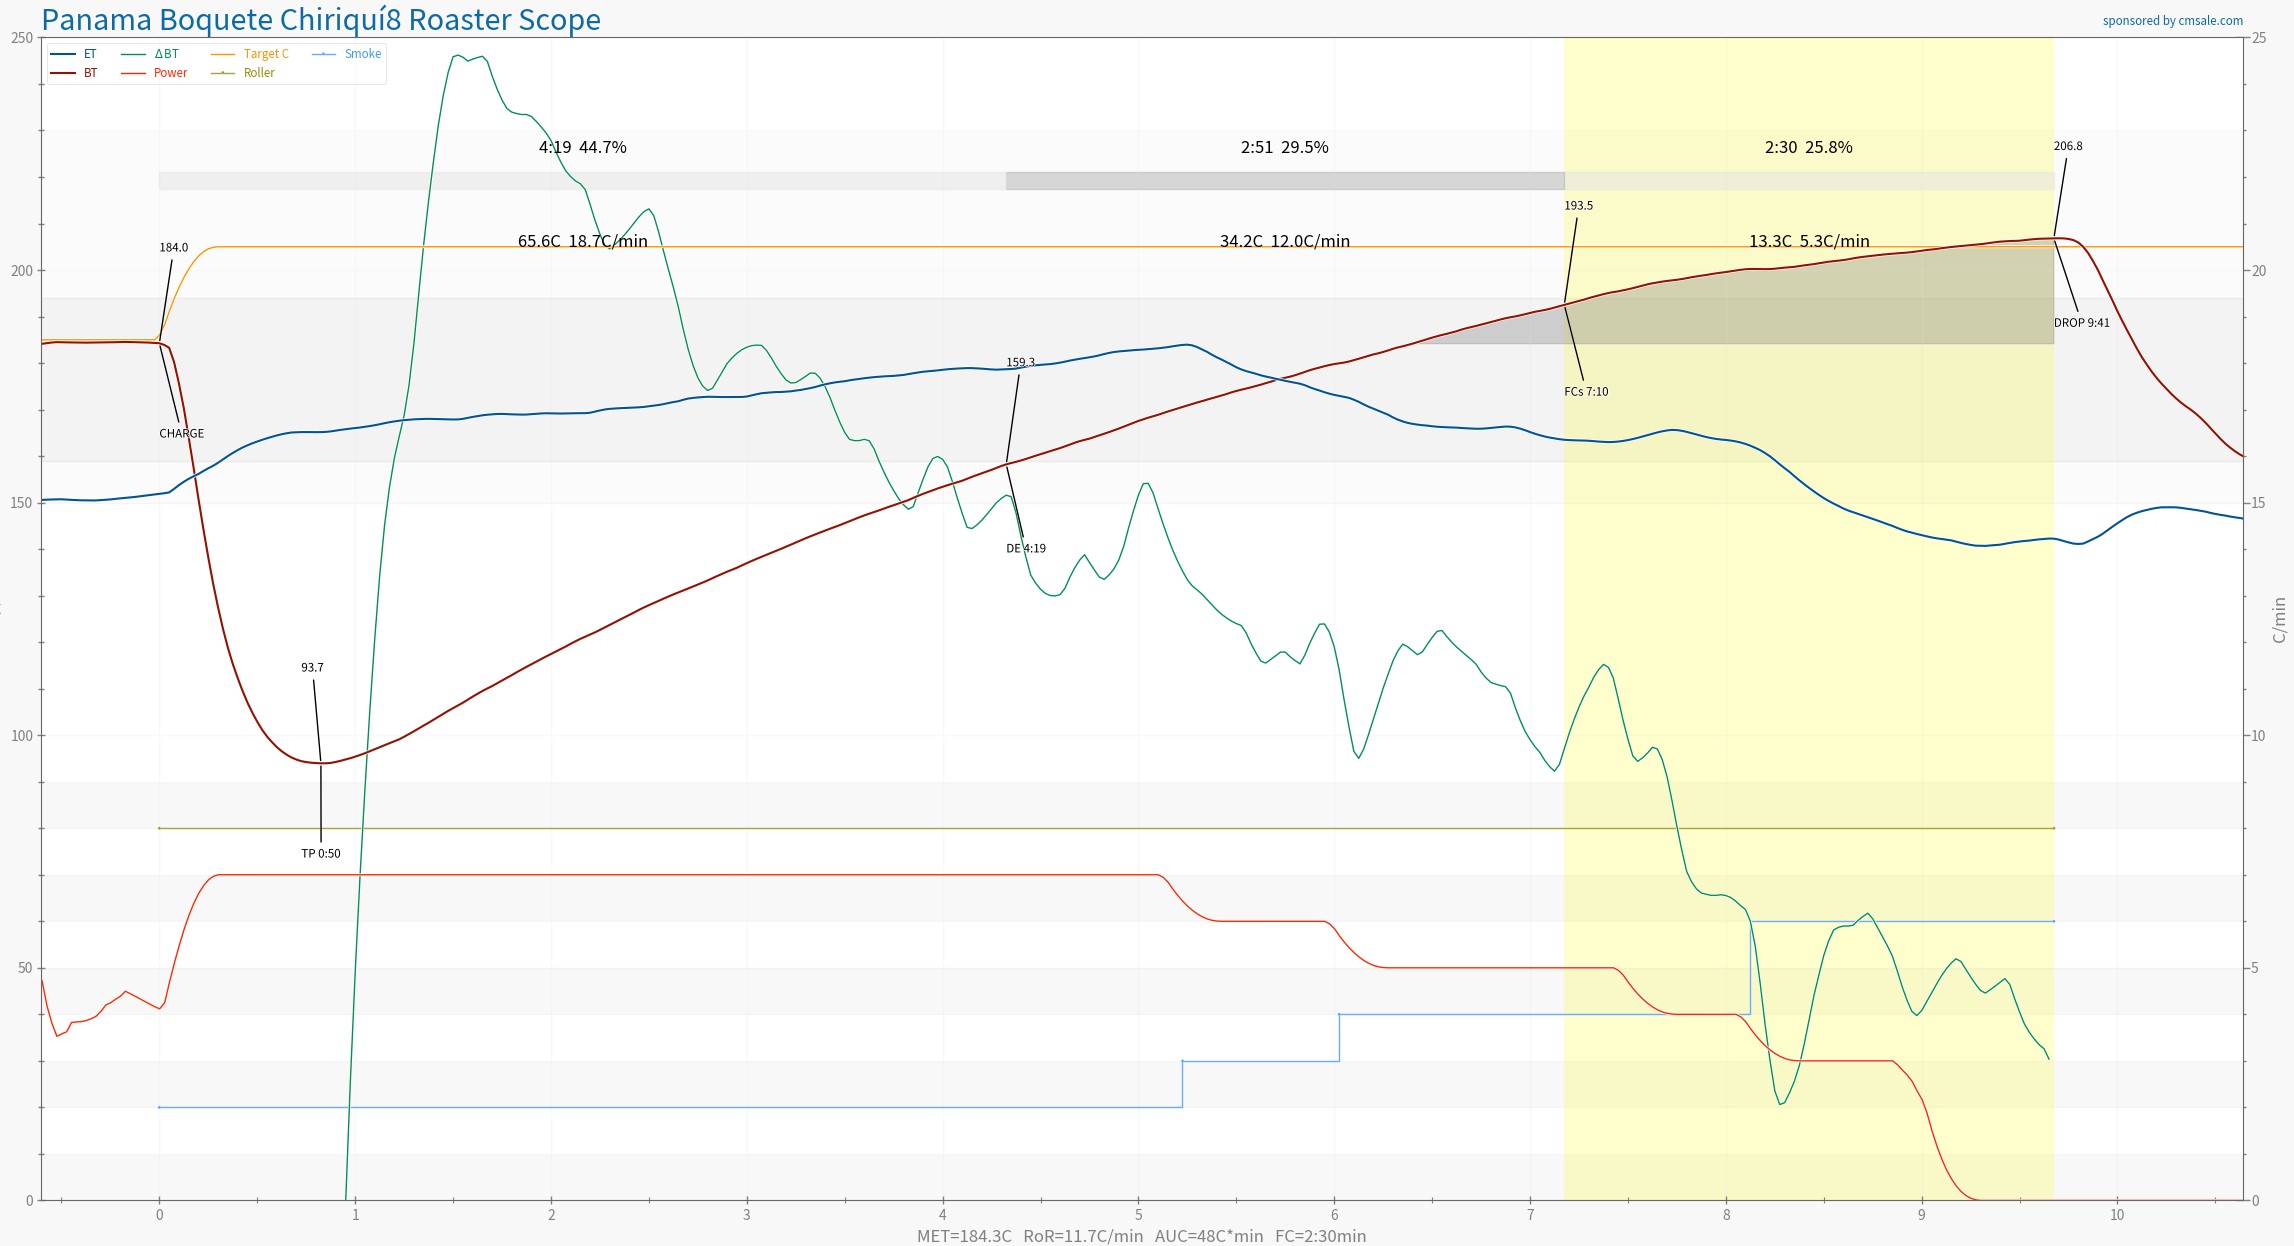Click the Roller legend entry
This screenshot has height=1246, width=2294.
click(x=258, y=73)
